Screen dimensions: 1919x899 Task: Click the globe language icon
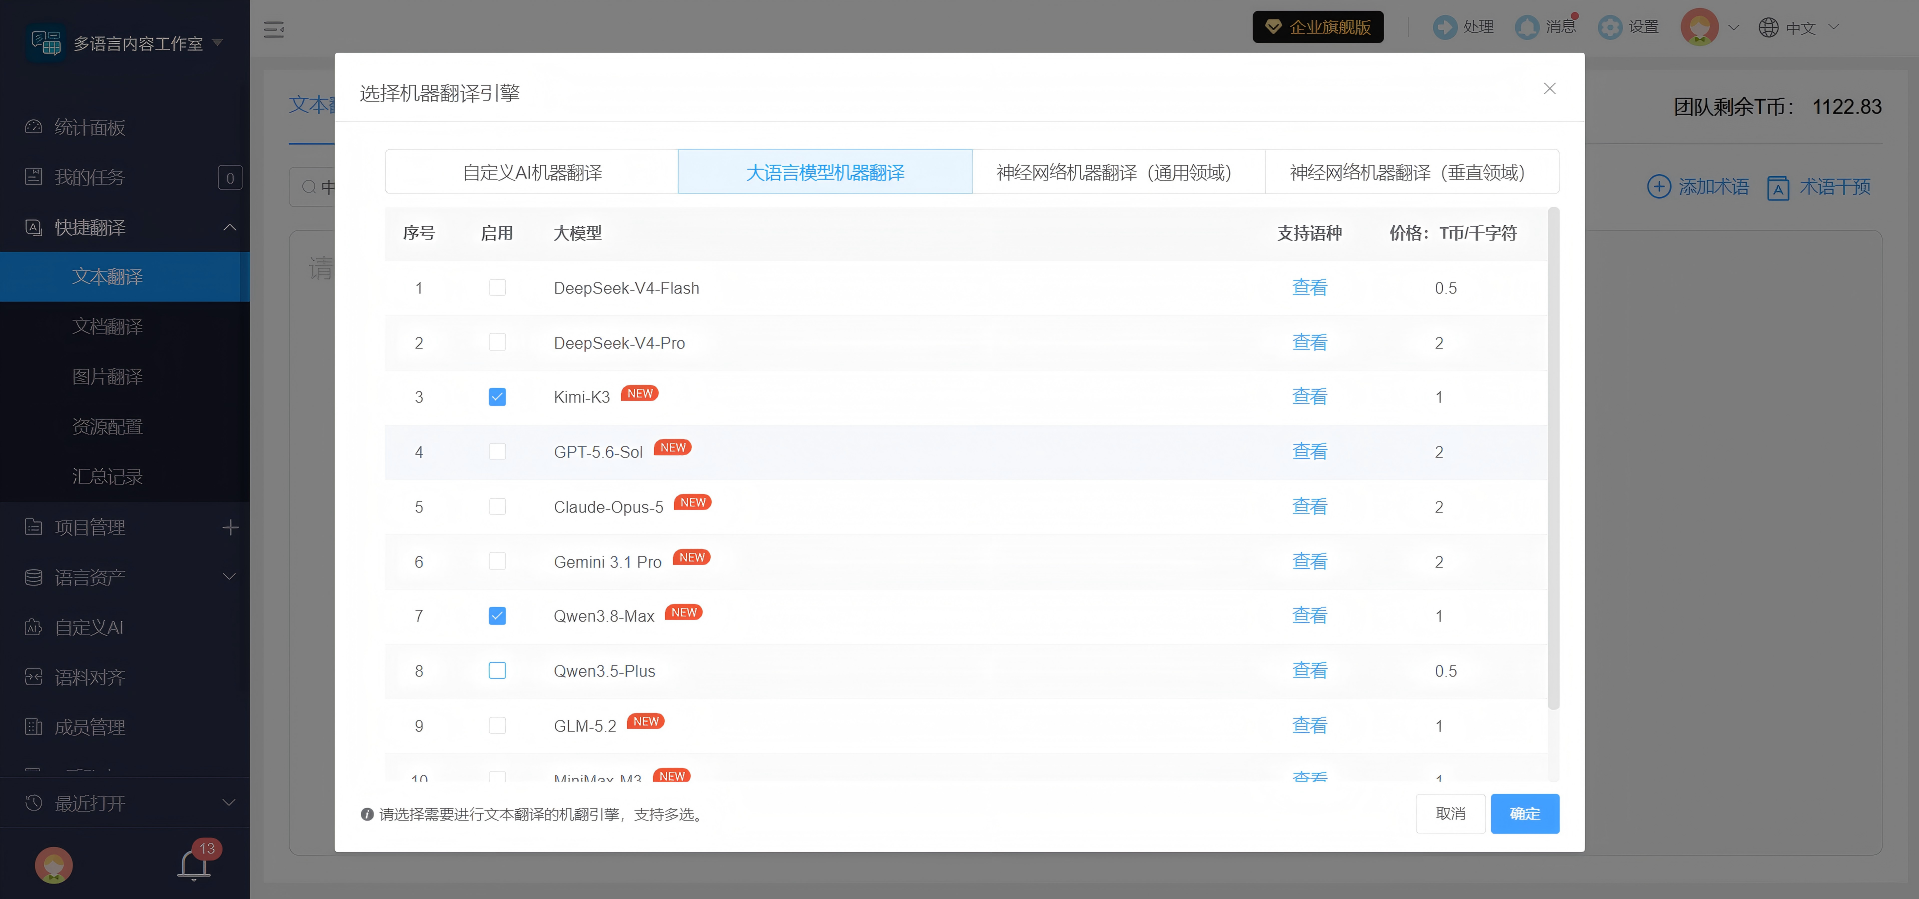(1769, 28)
